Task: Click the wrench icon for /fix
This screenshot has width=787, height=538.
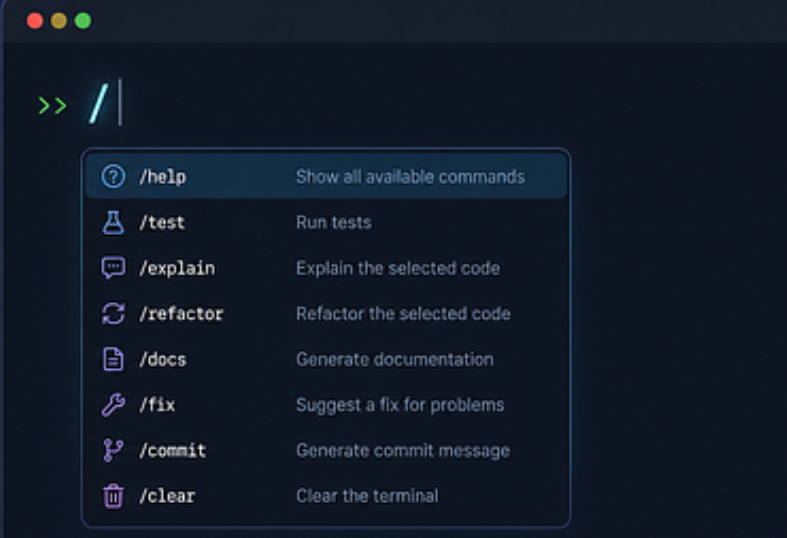Action: [113, 405]
